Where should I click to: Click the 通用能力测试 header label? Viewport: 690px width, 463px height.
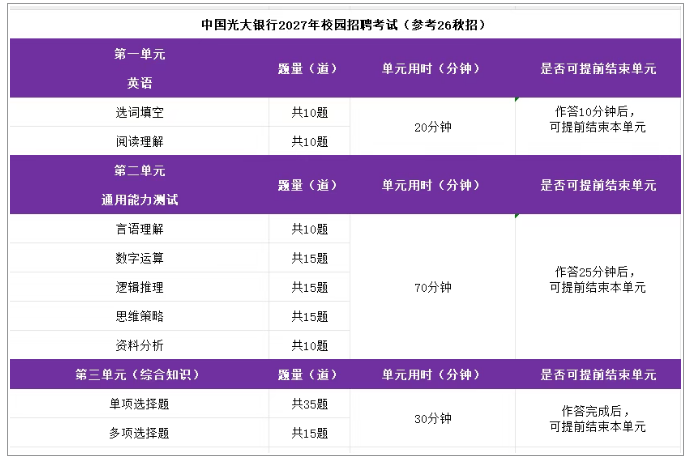(139, 199)
